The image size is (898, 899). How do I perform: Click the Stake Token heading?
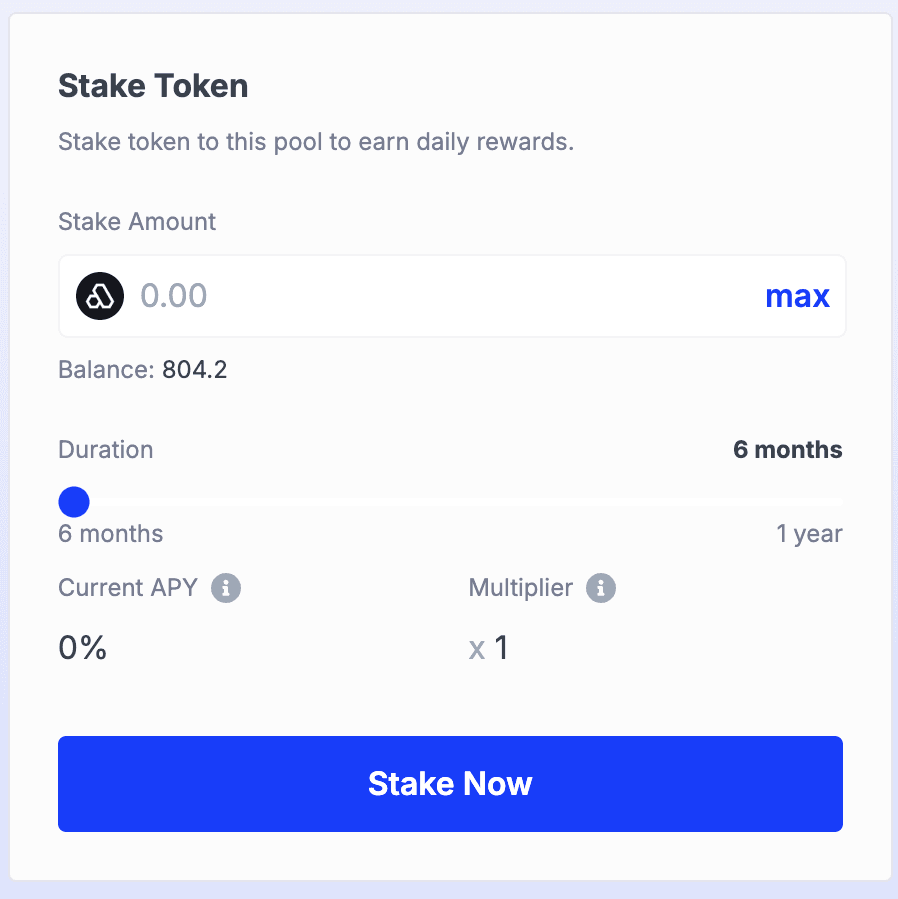pos(152,86)
